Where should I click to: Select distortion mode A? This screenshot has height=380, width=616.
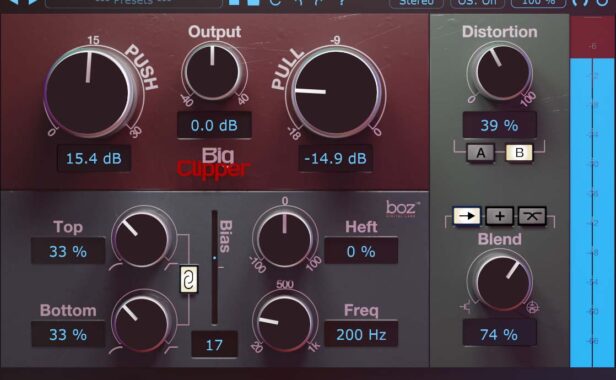coord(480,153)
